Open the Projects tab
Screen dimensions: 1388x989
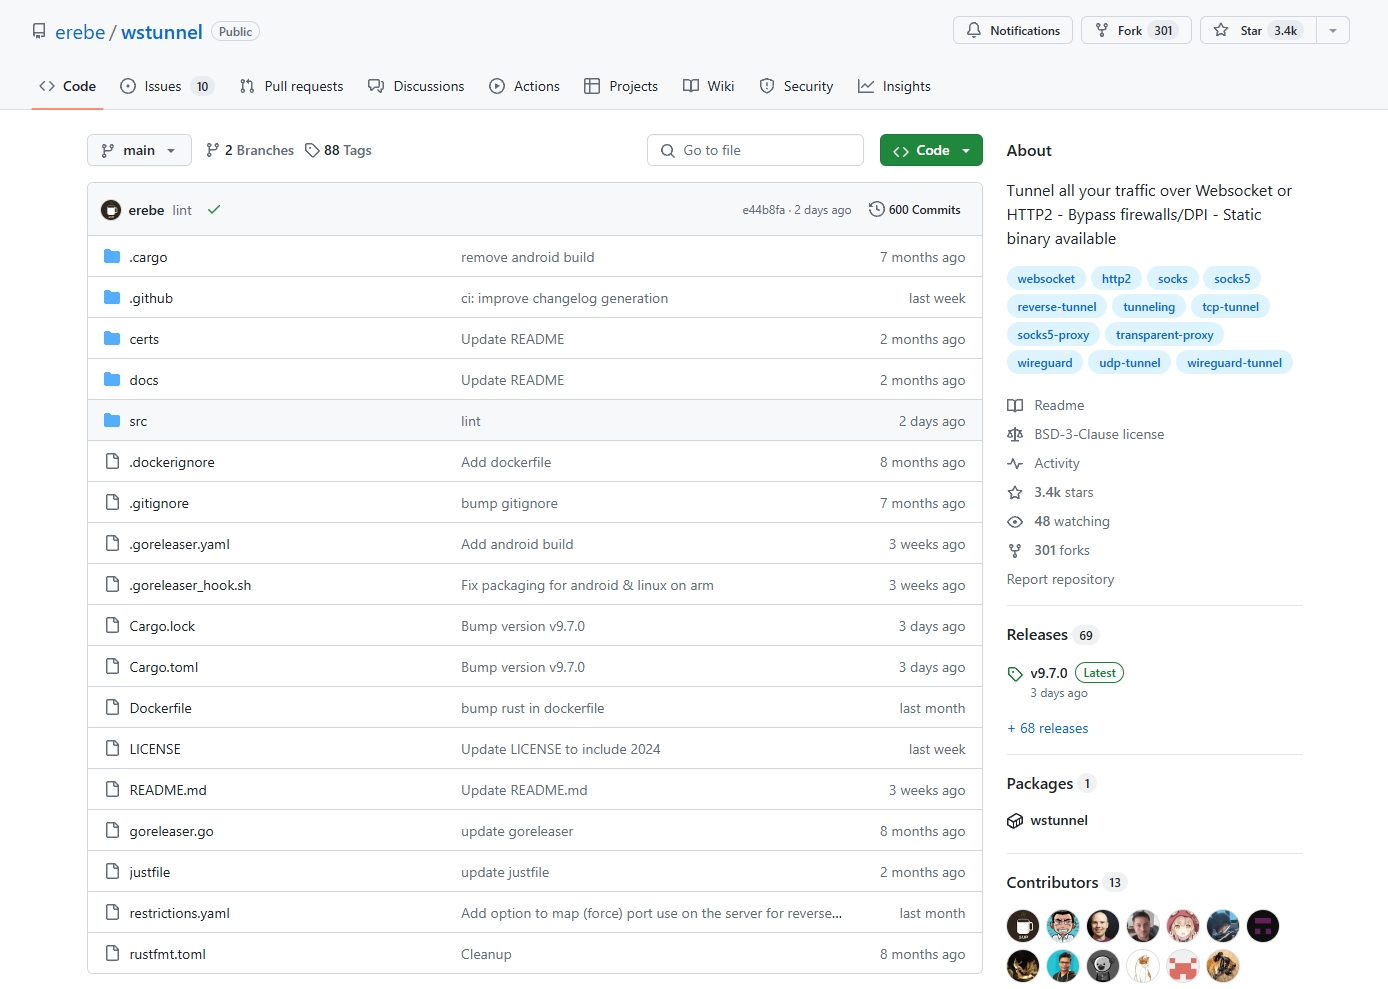621,86
